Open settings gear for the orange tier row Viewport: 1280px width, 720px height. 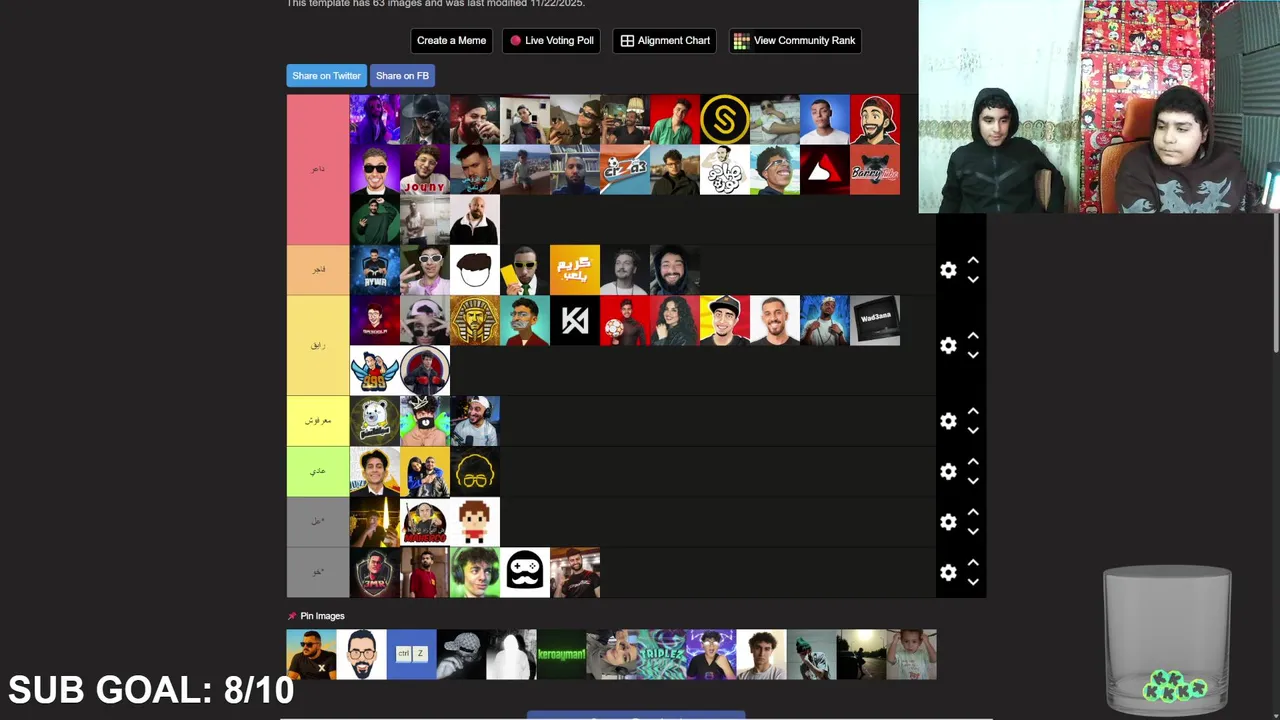948,270
